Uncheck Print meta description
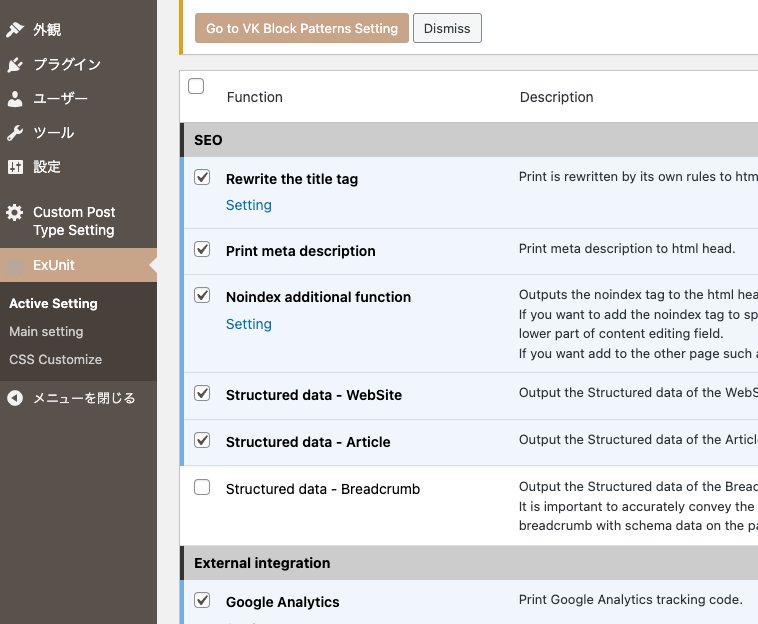 click(202, 249)
